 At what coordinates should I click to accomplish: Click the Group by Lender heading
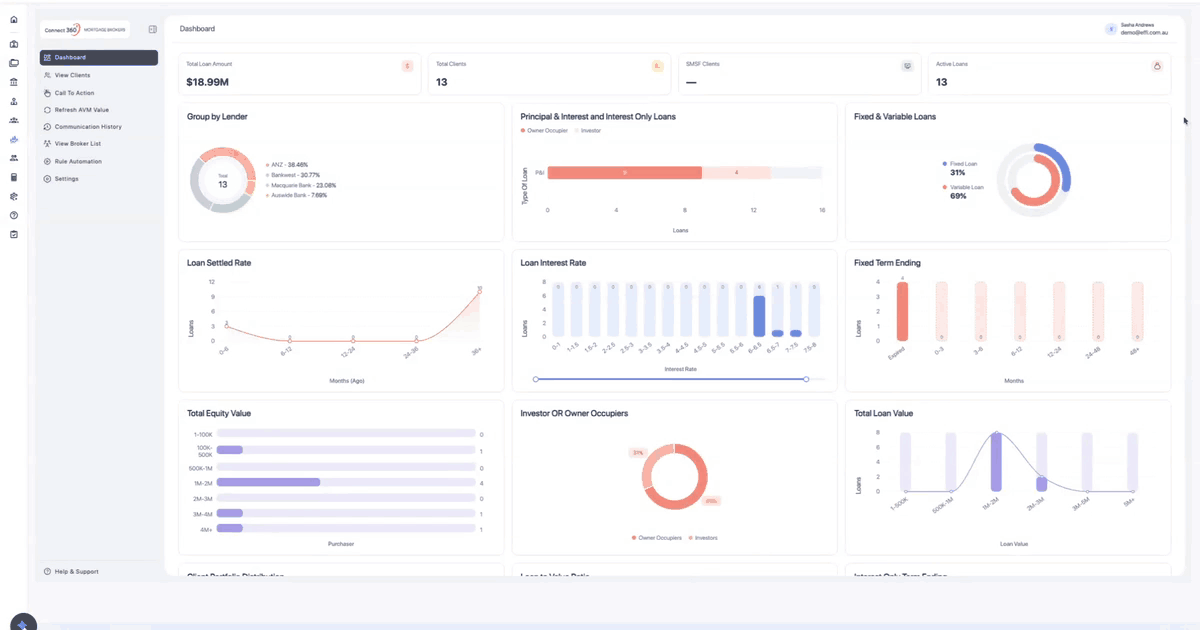click(217, 117)
